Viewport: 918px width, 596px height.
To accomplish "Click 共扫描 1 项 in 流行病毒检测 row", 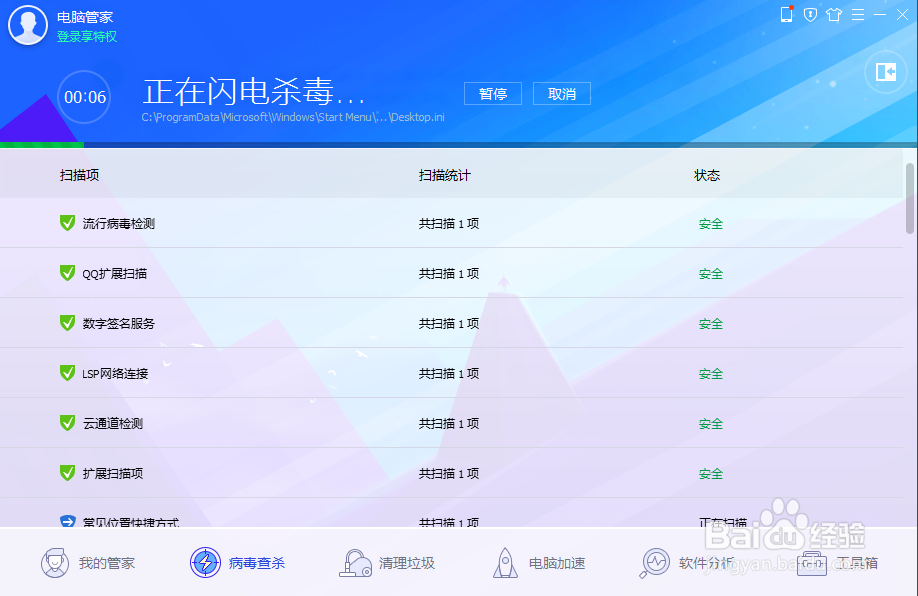I will pos(449,224).
